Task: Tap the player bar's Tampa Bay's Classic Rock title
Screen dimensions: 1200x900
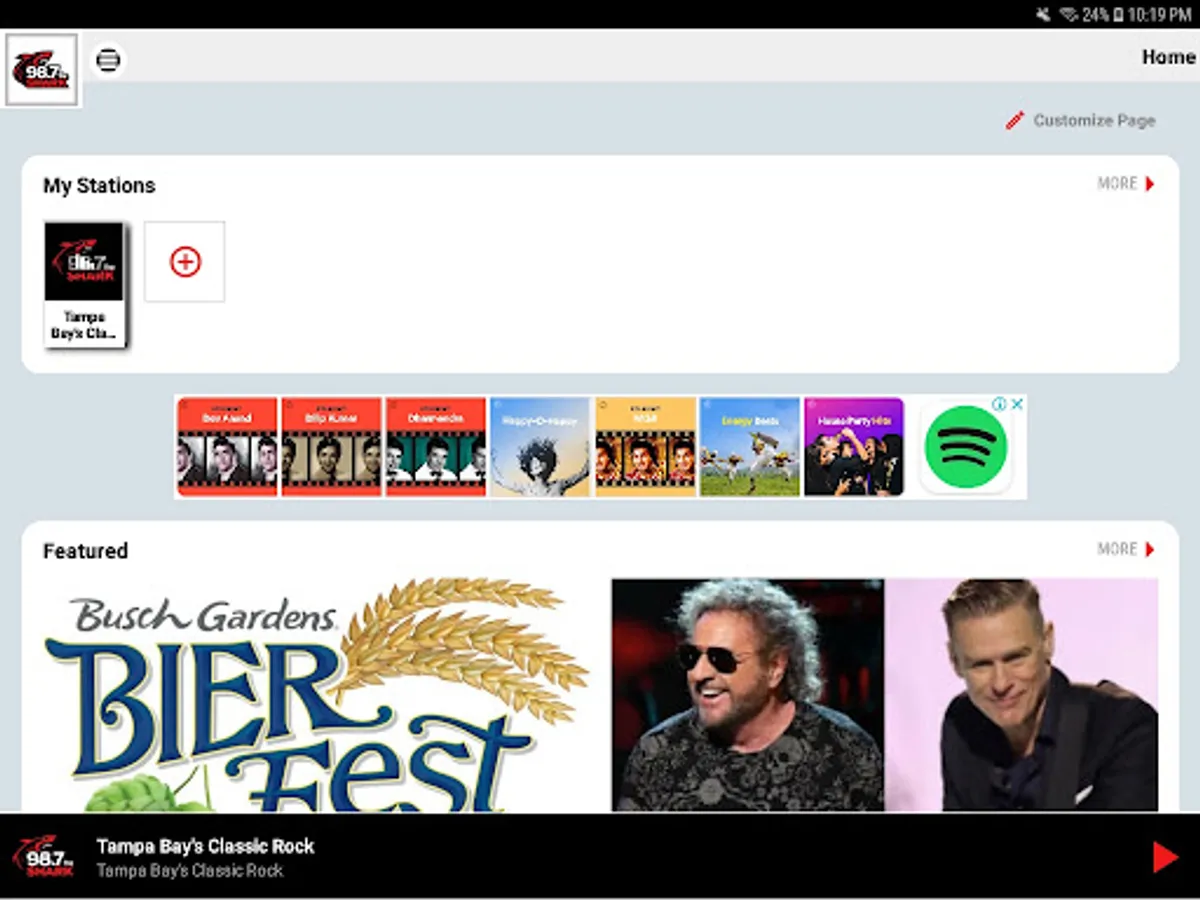Action: pos(205,846)
